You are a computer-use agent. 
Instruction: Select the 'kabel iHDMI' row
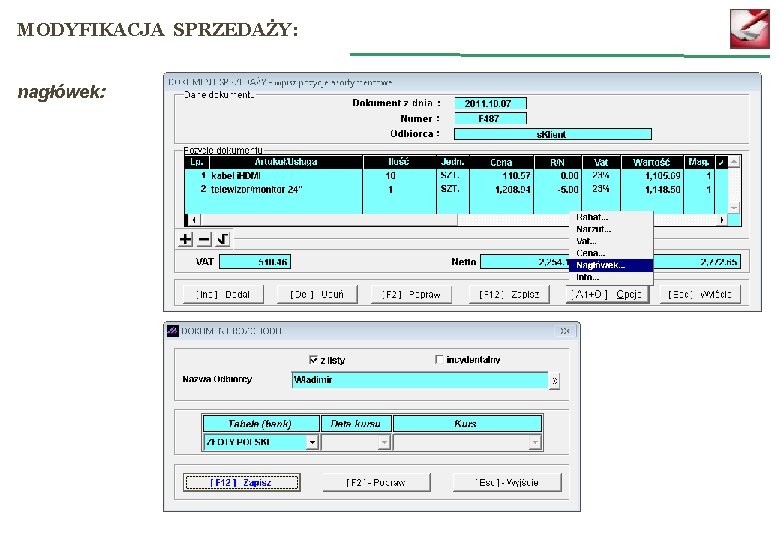click(x=456, y=176)
